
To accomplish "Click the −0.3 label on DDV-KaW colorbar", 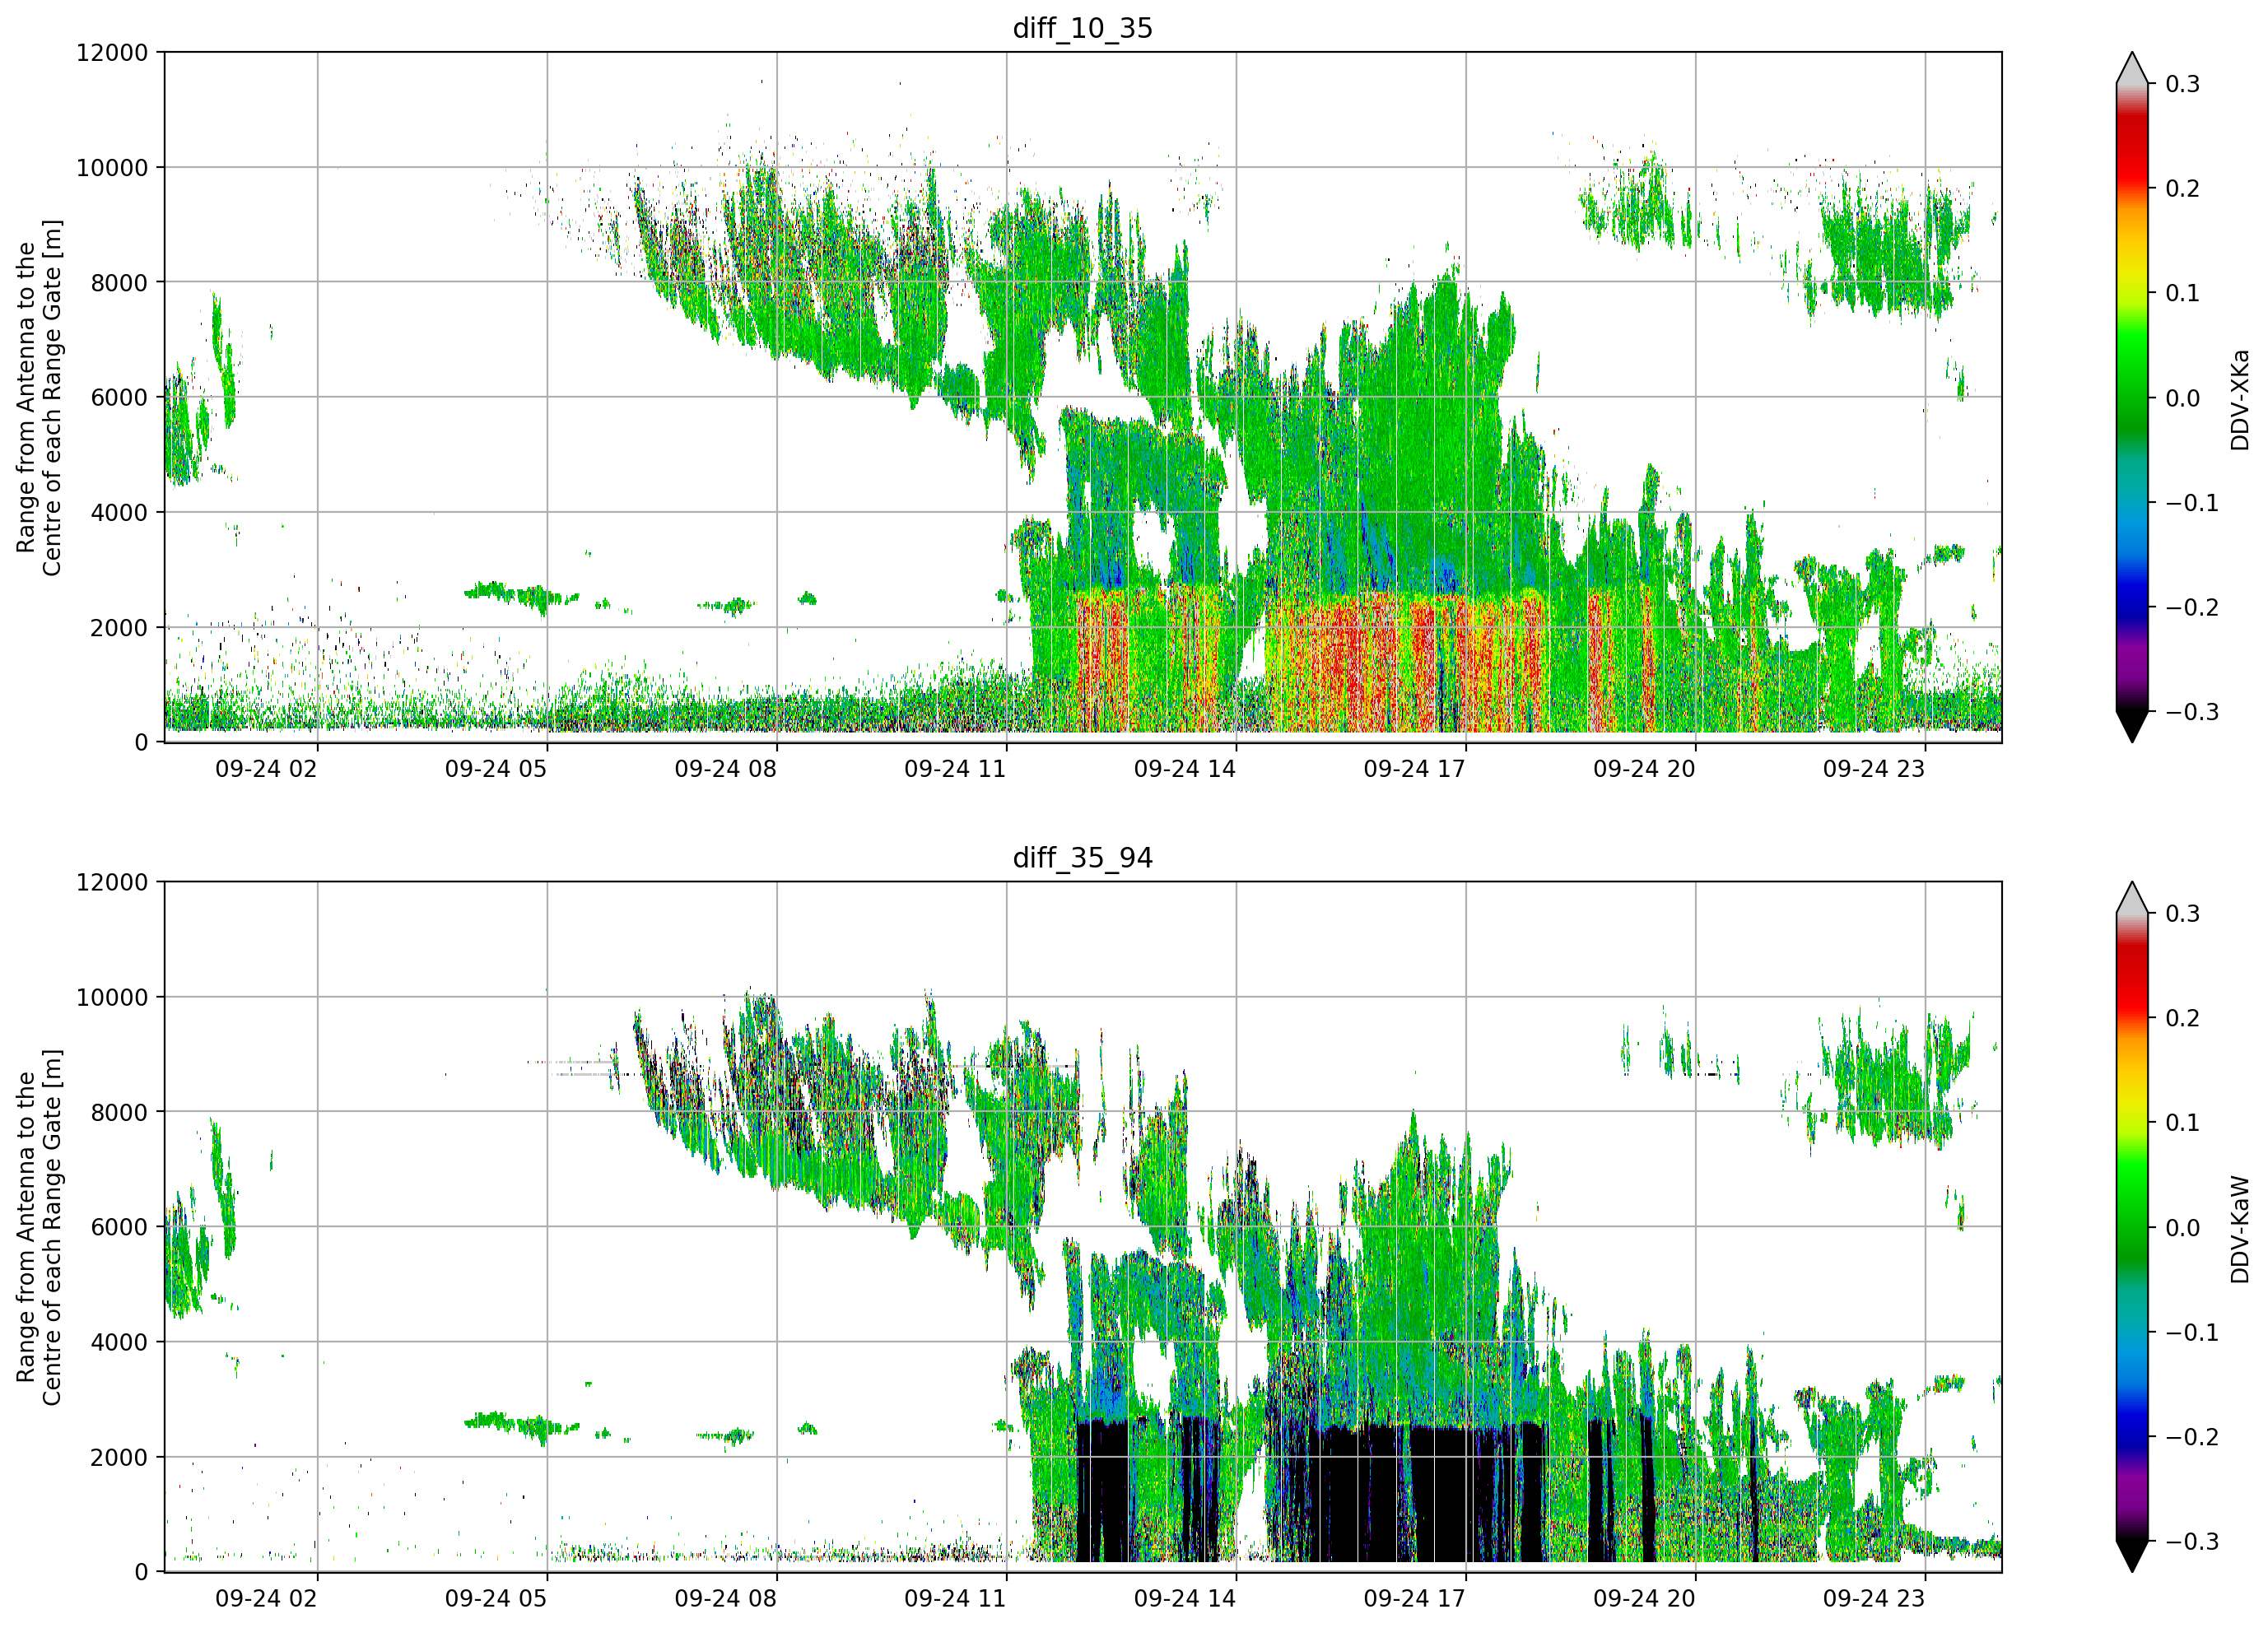I will pyautogui.click(x=2192, y=1542).
